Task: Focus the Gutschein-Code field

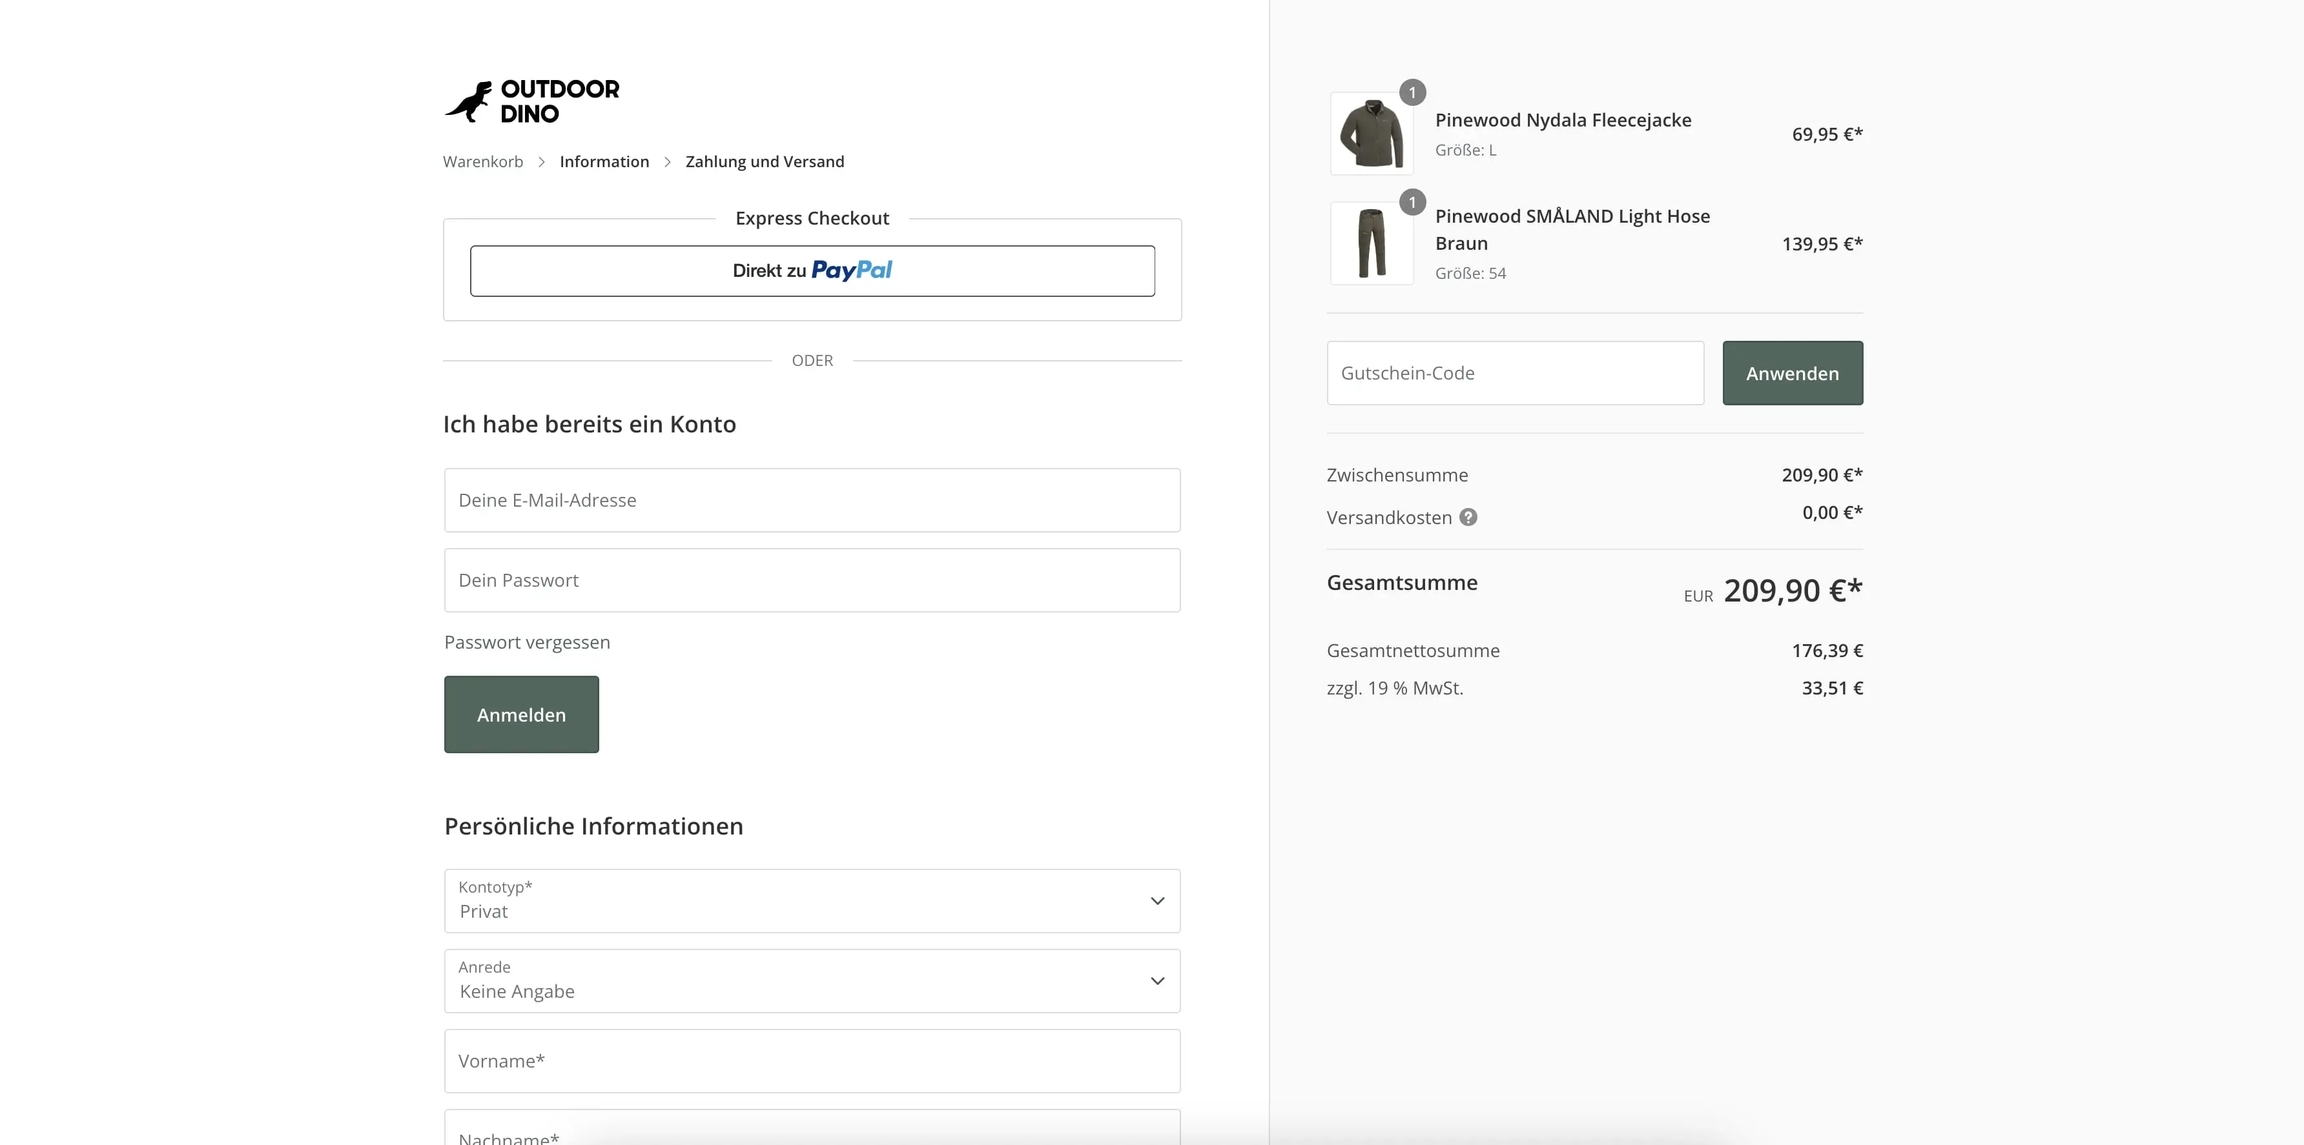Action: pyautogui.click(x=1514, y=373)
